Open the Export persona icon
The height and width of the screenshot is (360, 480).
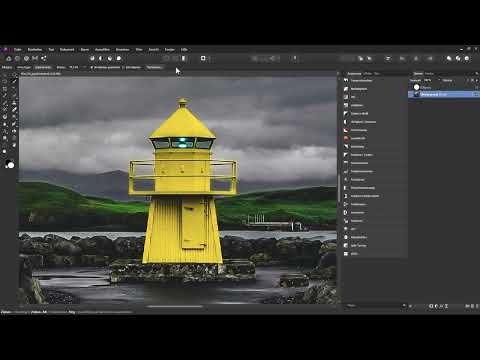[44, 58]
